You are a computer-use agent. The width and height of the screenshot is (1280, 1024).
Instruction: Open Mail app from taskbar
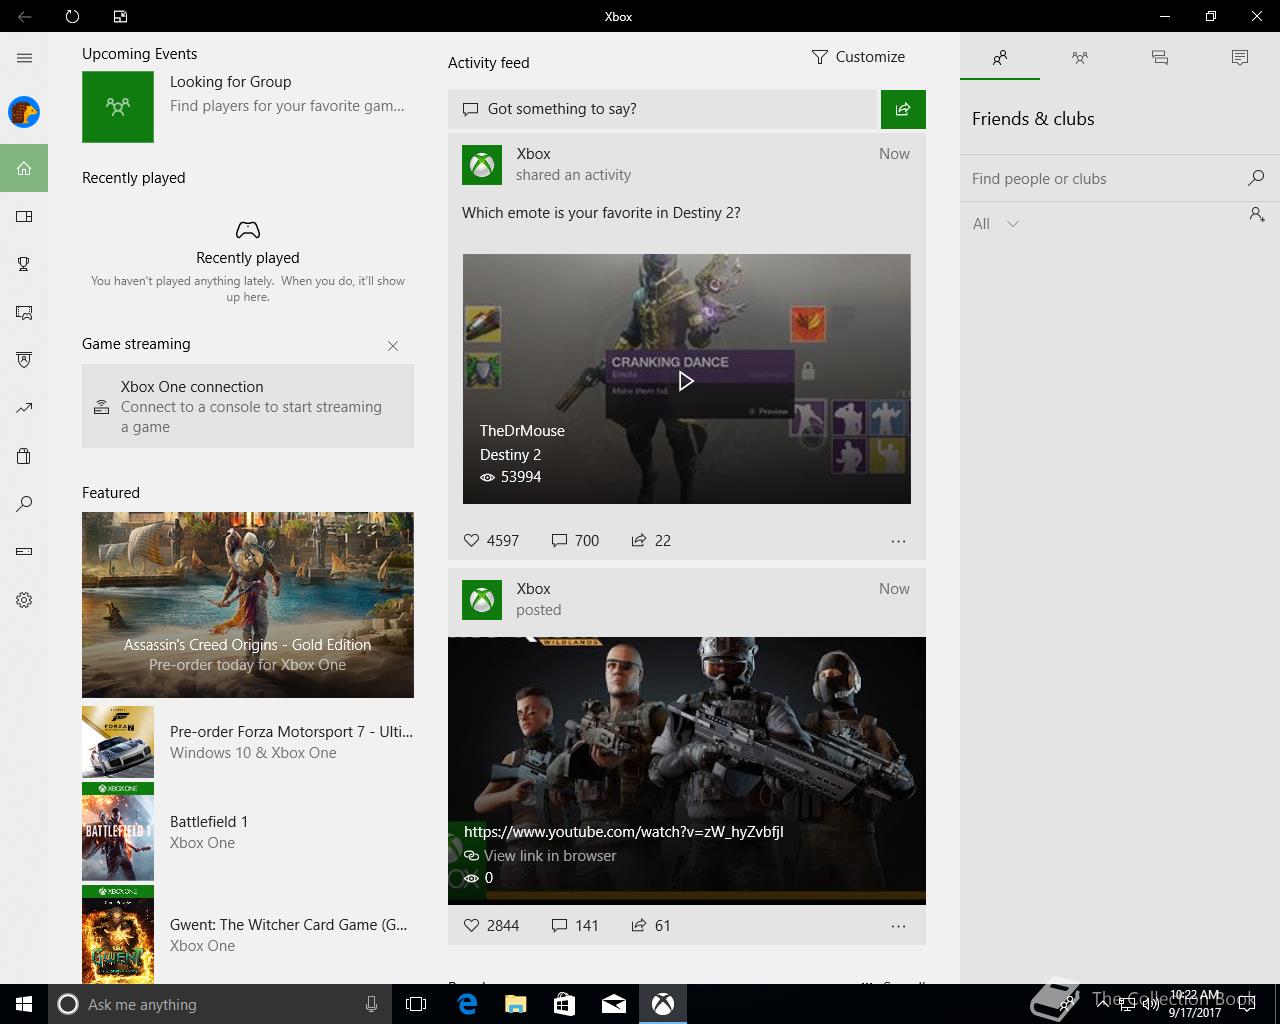(614, 1004)
